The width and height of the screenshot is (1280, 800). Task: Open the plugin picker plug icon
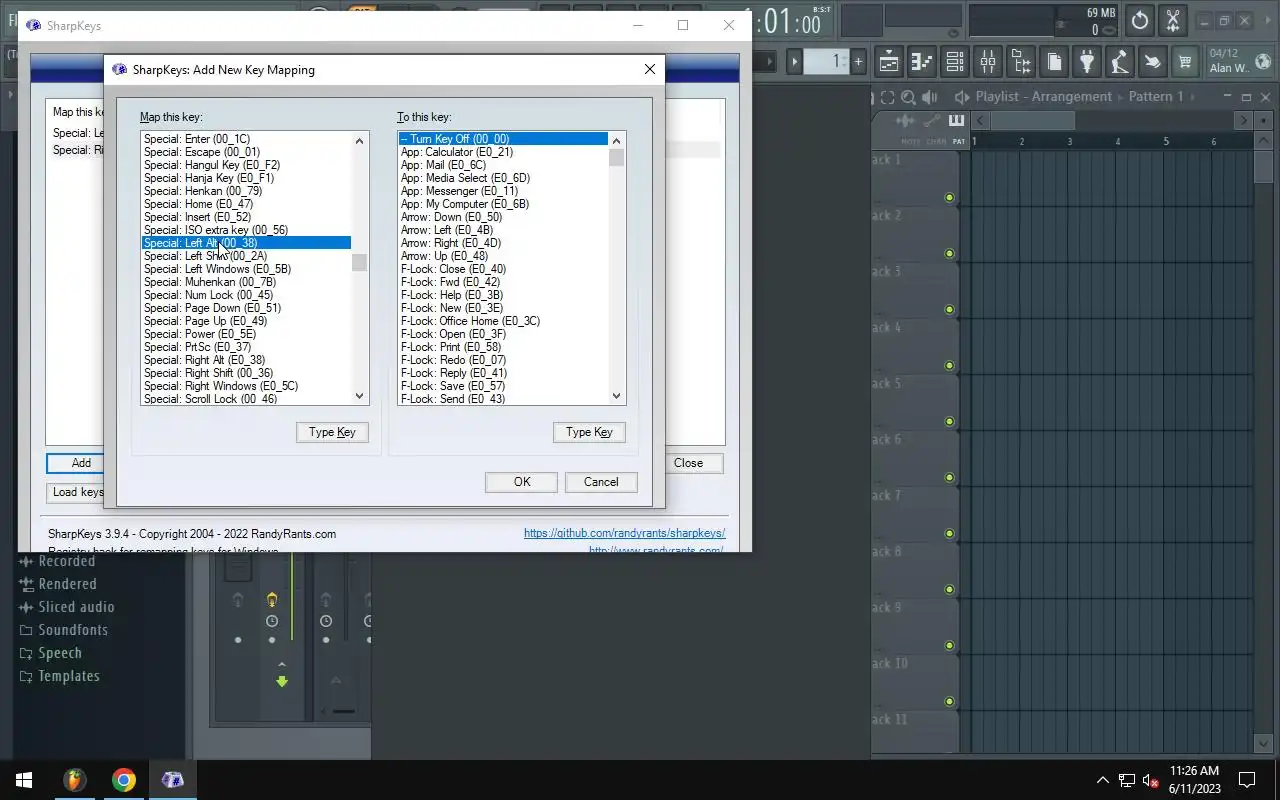click(x=1087, y=62)
